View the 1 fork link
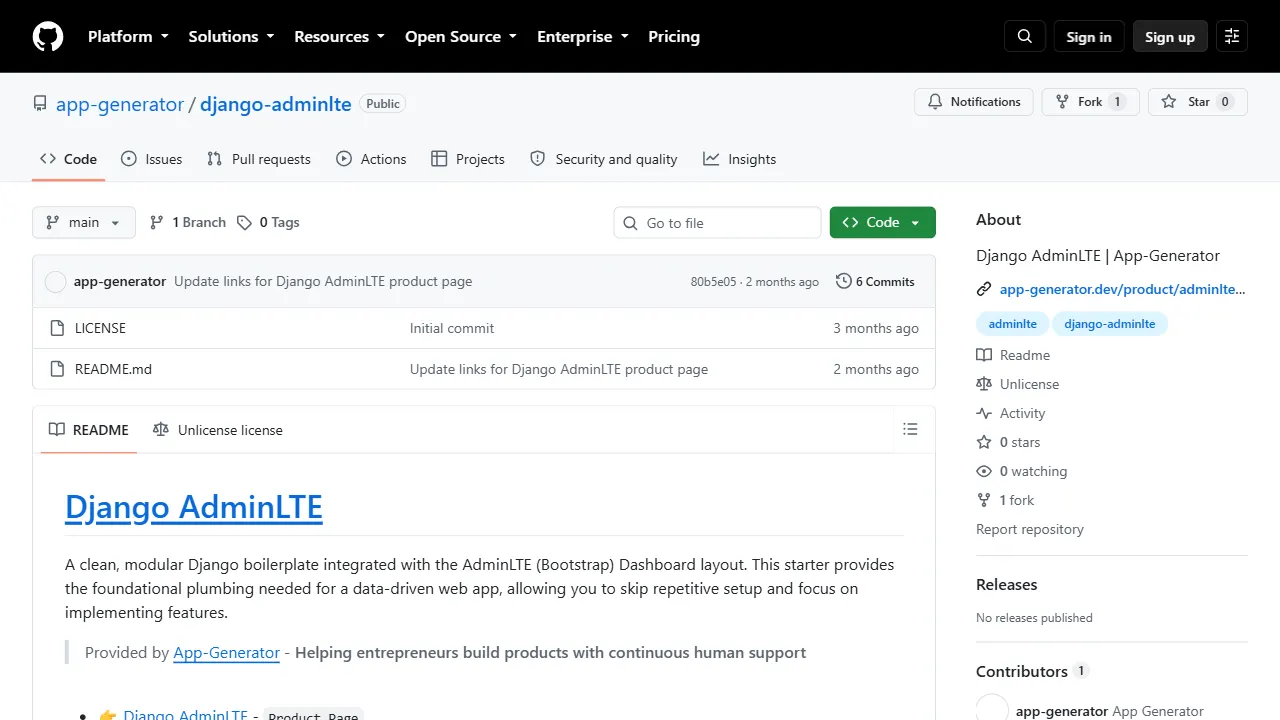This screenshot has height=720, width=1280. [x=1005, y=500]
